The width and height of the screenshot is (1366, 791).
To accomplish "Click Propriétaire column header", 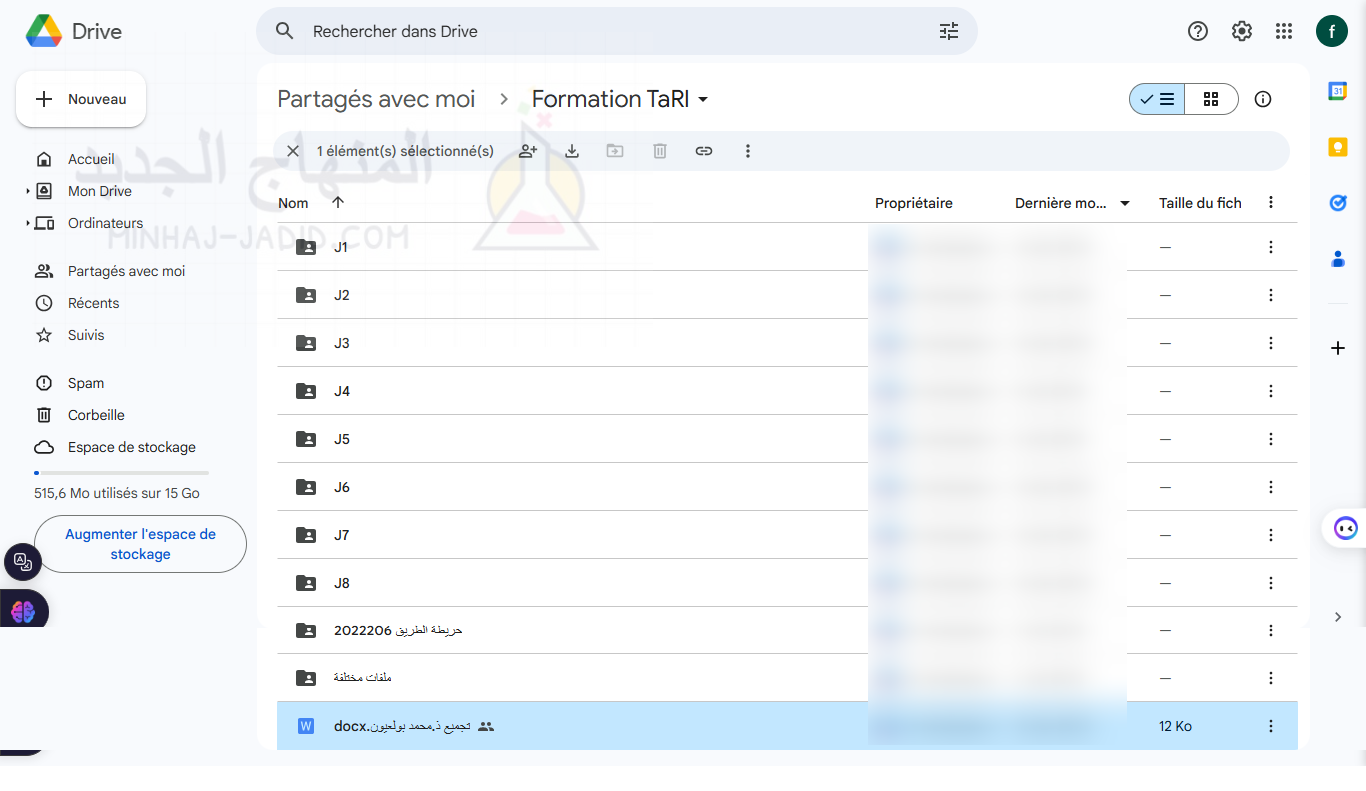I will click(x=914, y=203).
